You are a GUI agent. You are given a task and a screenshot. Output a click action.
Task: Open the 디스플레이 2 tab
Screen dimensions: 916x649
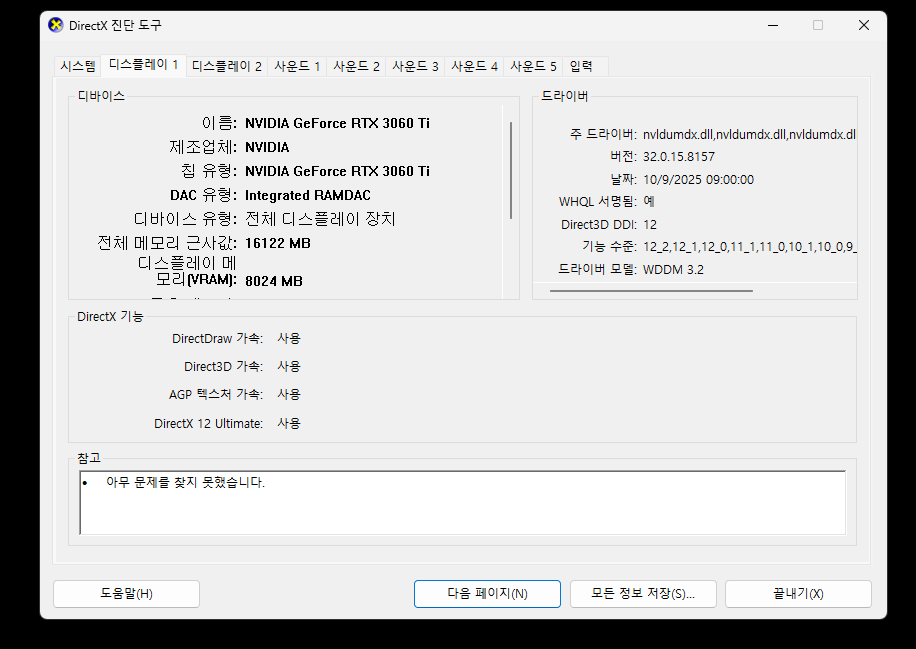coord(226,66)
